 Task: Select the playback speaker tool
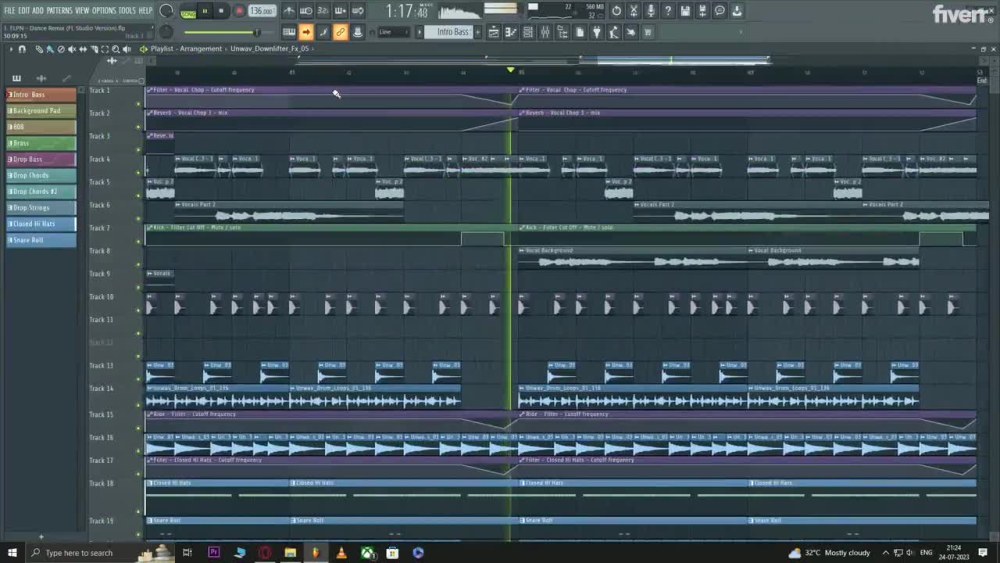pyautogui.click(x=127, y=49)
